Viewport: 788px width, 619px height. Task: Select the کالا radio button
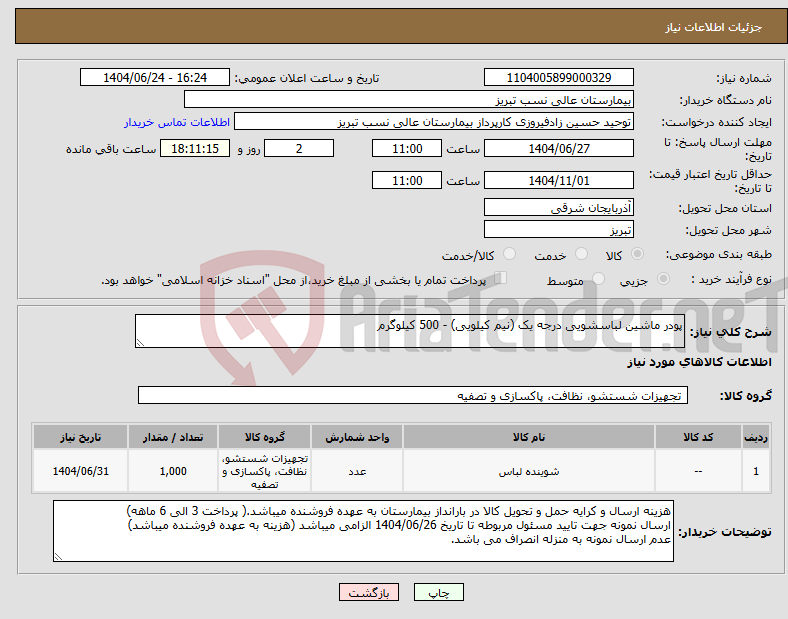pyautogui.click(x=637, y=254)
